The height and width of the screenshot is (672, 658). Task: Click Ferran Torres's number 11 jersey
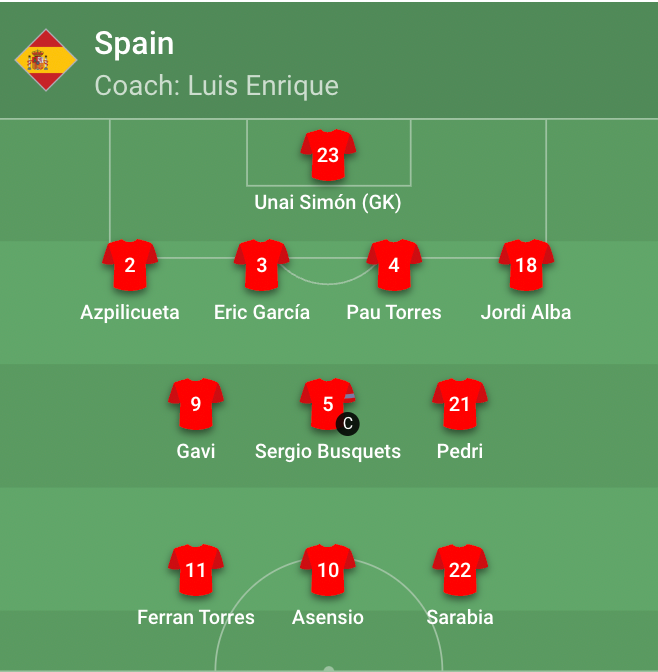196,570
